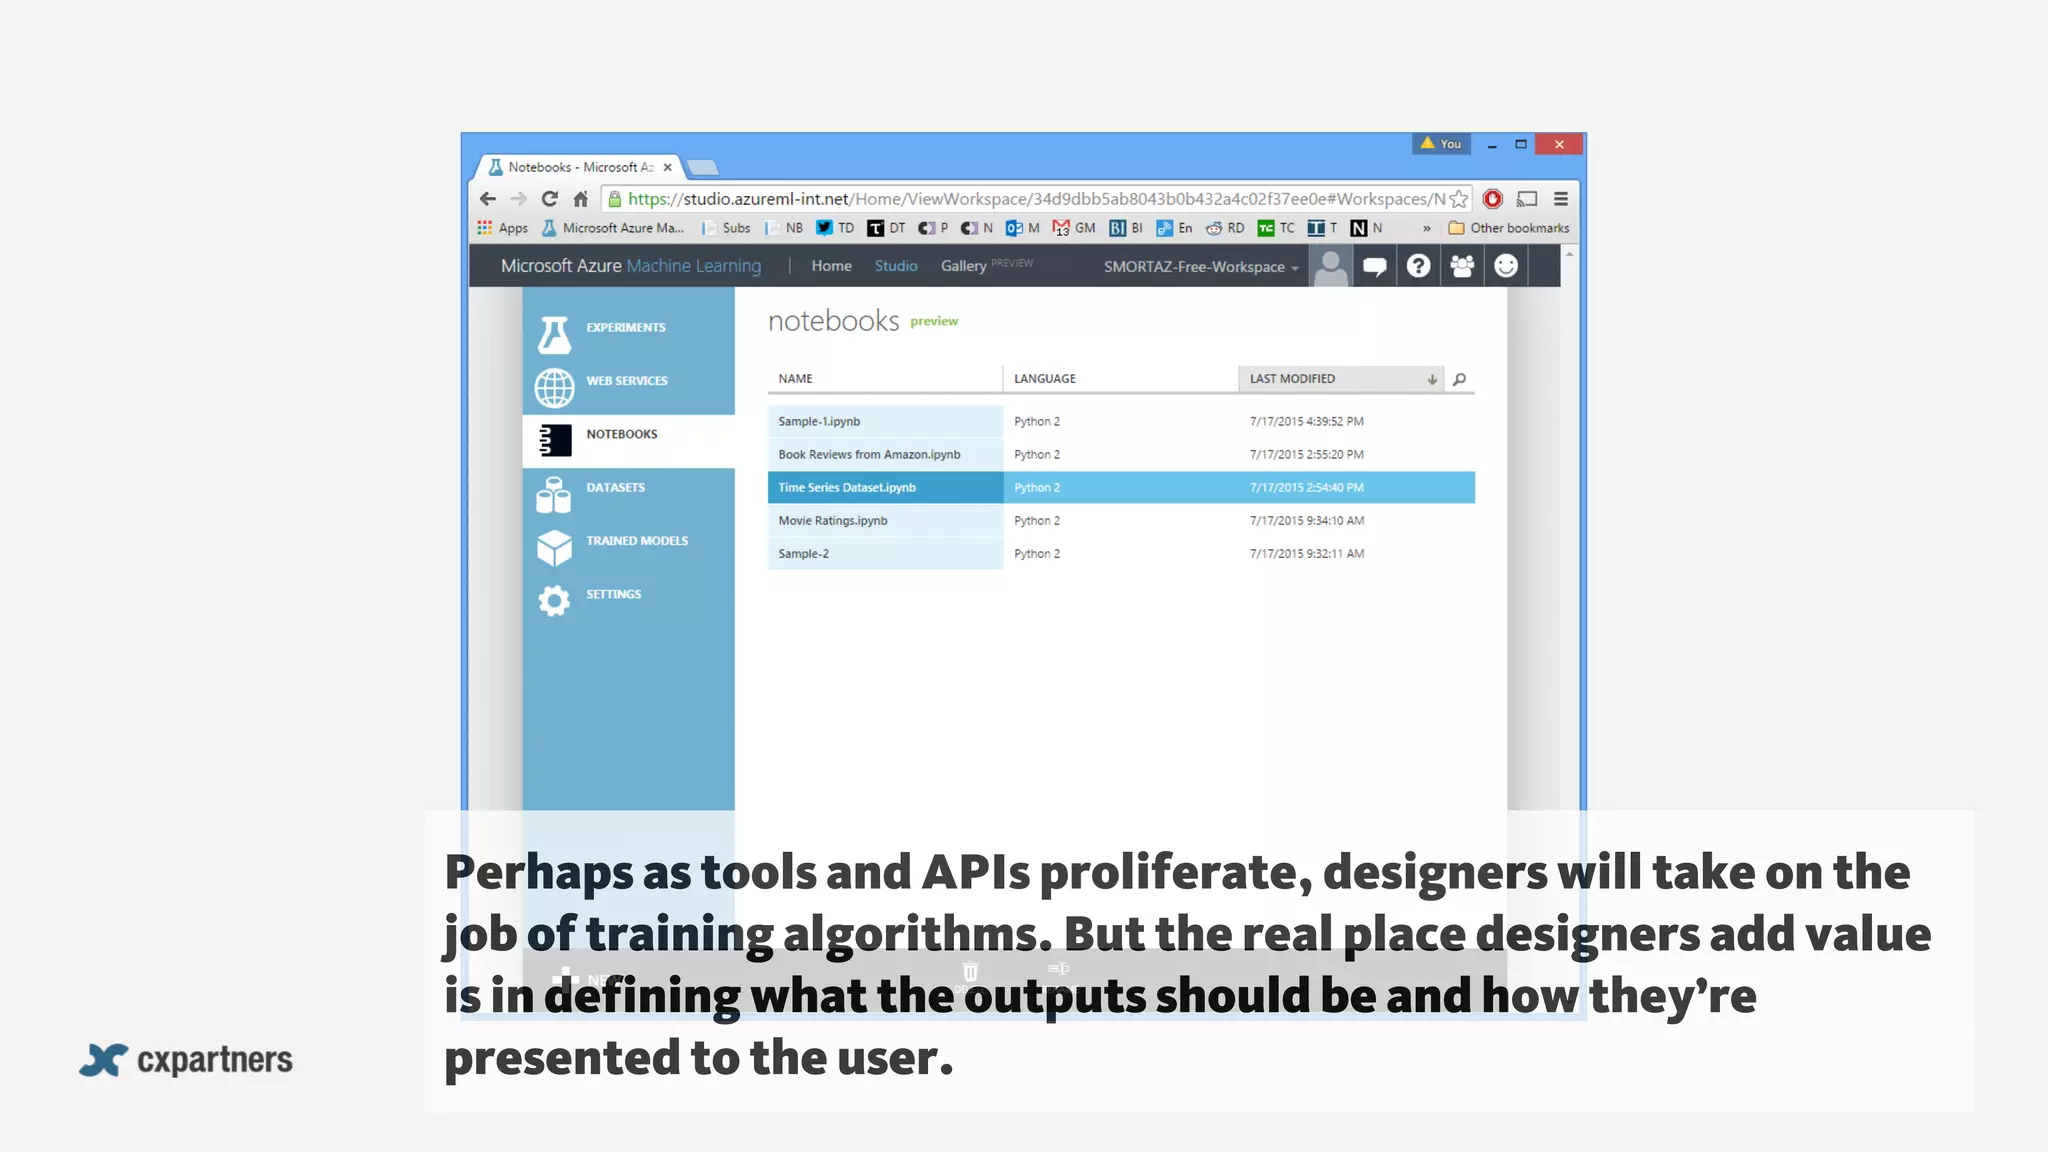
Task: Sort by Language column header
Action: point(1120,379)
